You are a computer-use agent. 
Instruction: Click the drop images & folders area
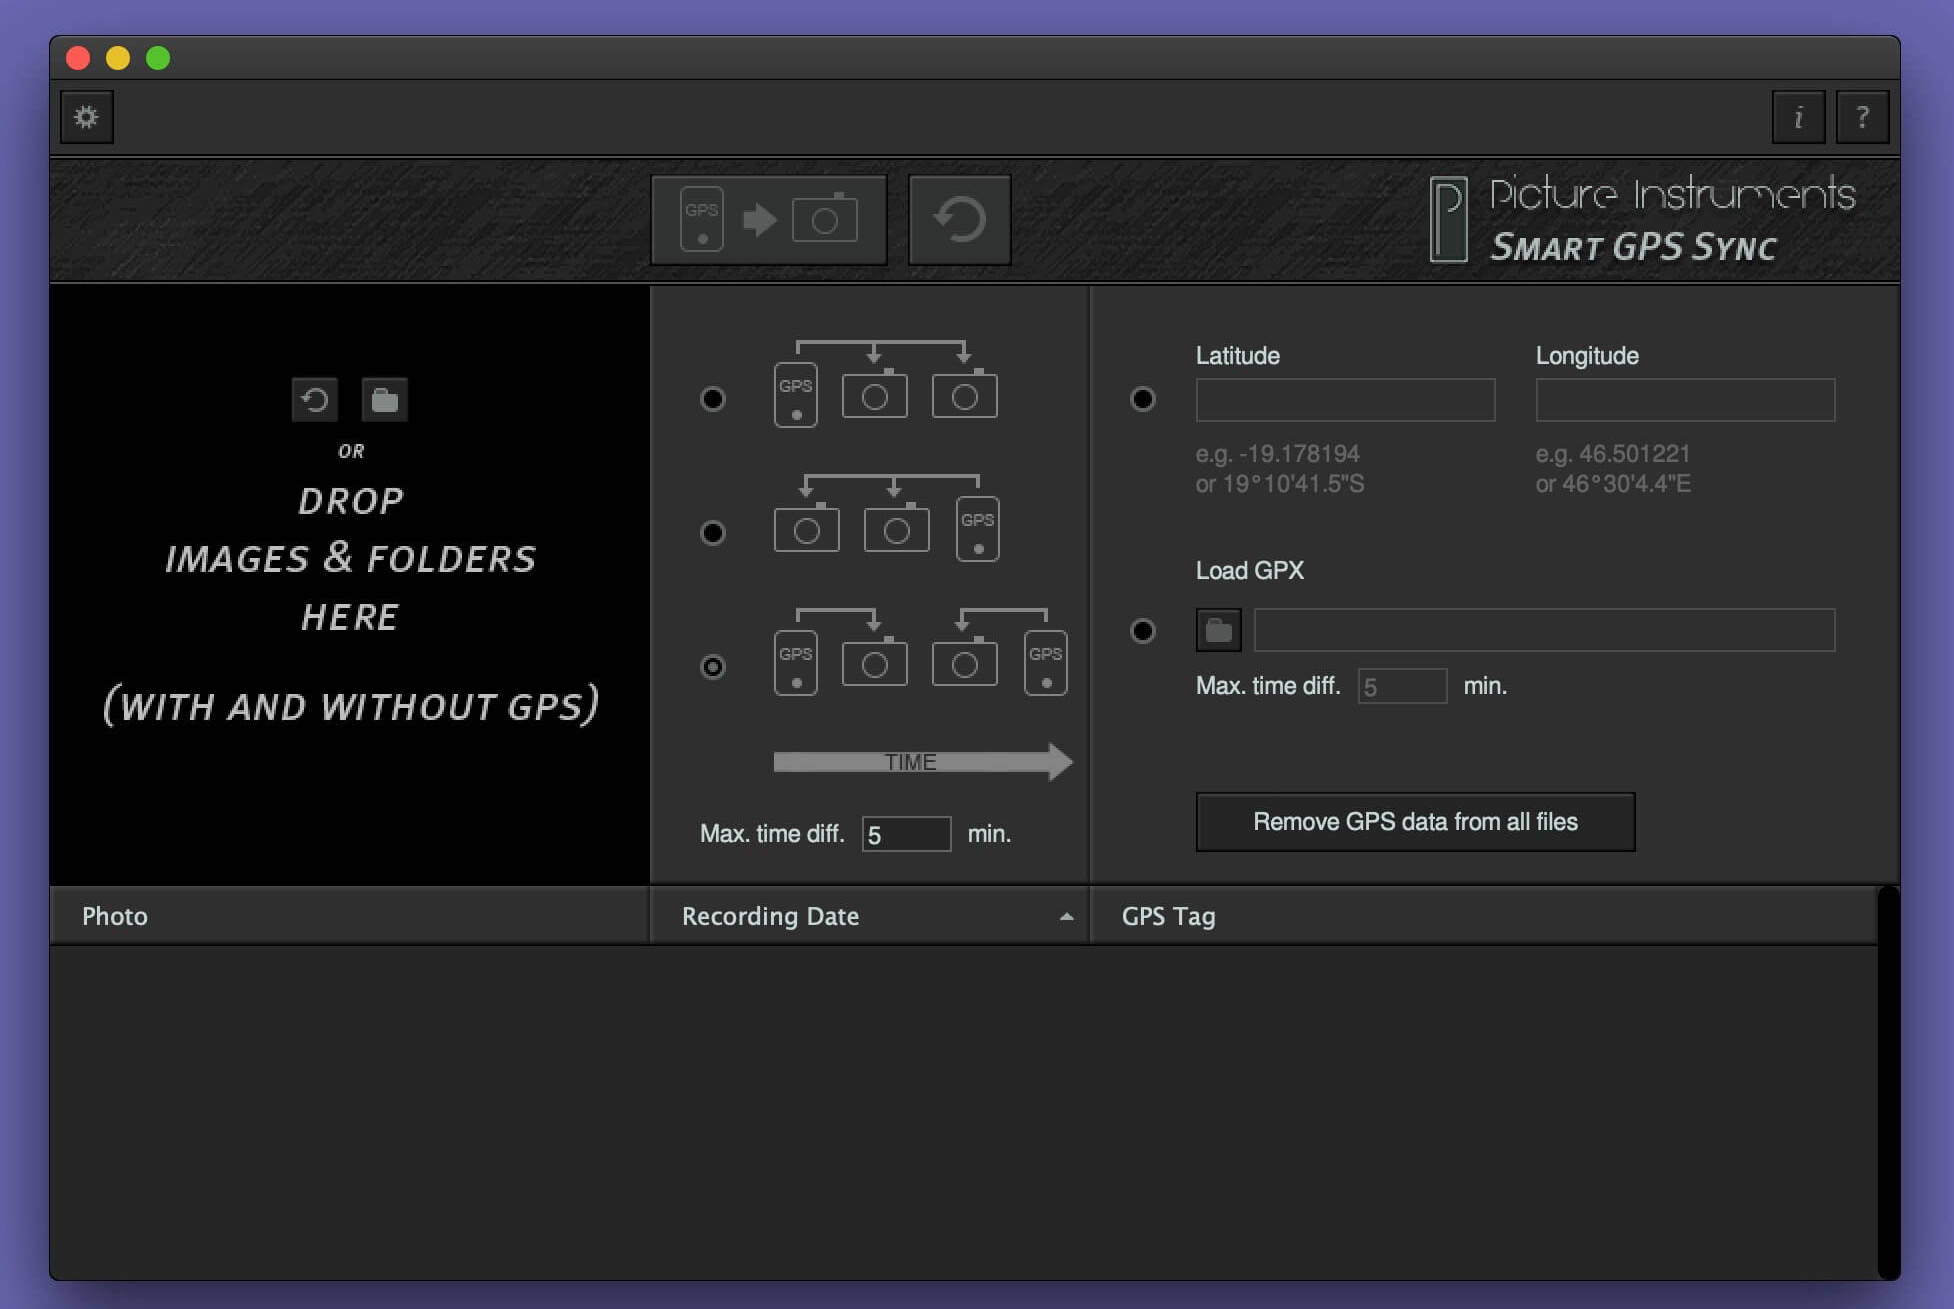pos(350,585)
